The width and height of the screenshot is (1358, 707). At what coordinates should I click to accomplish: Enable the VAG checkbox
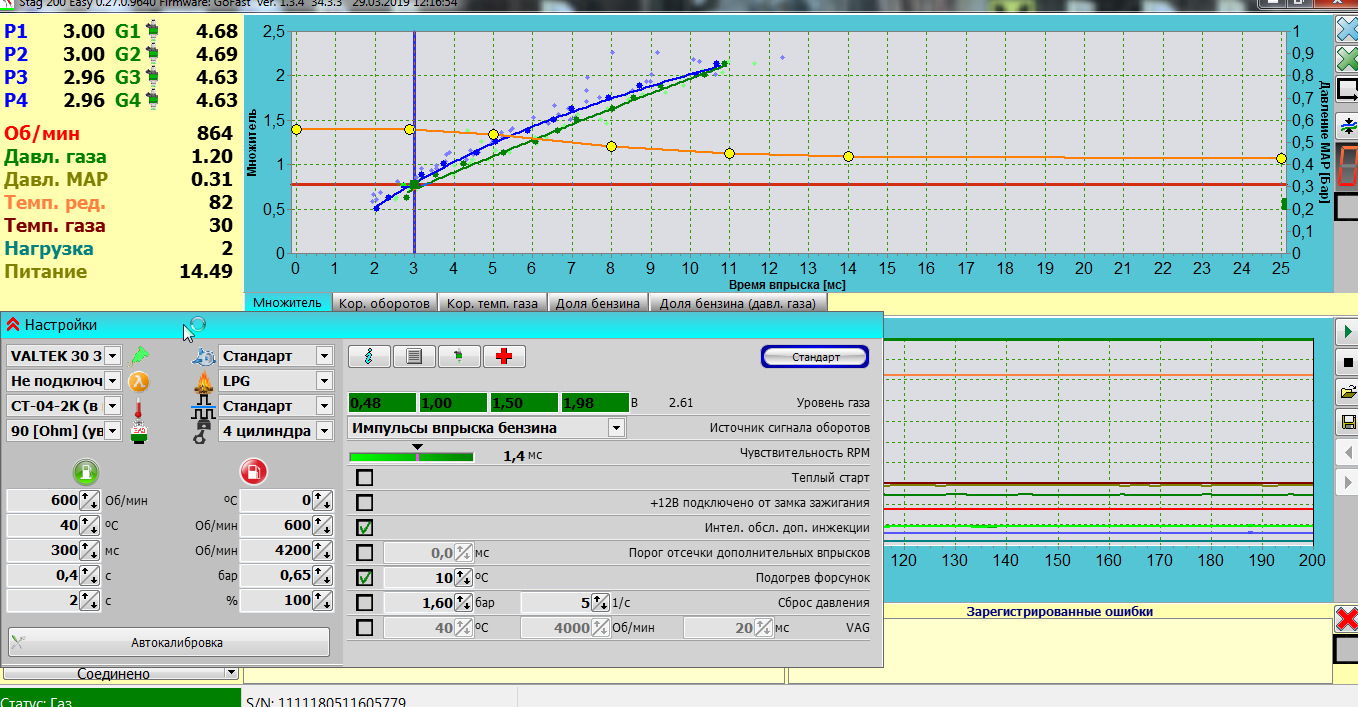point(365,628)
